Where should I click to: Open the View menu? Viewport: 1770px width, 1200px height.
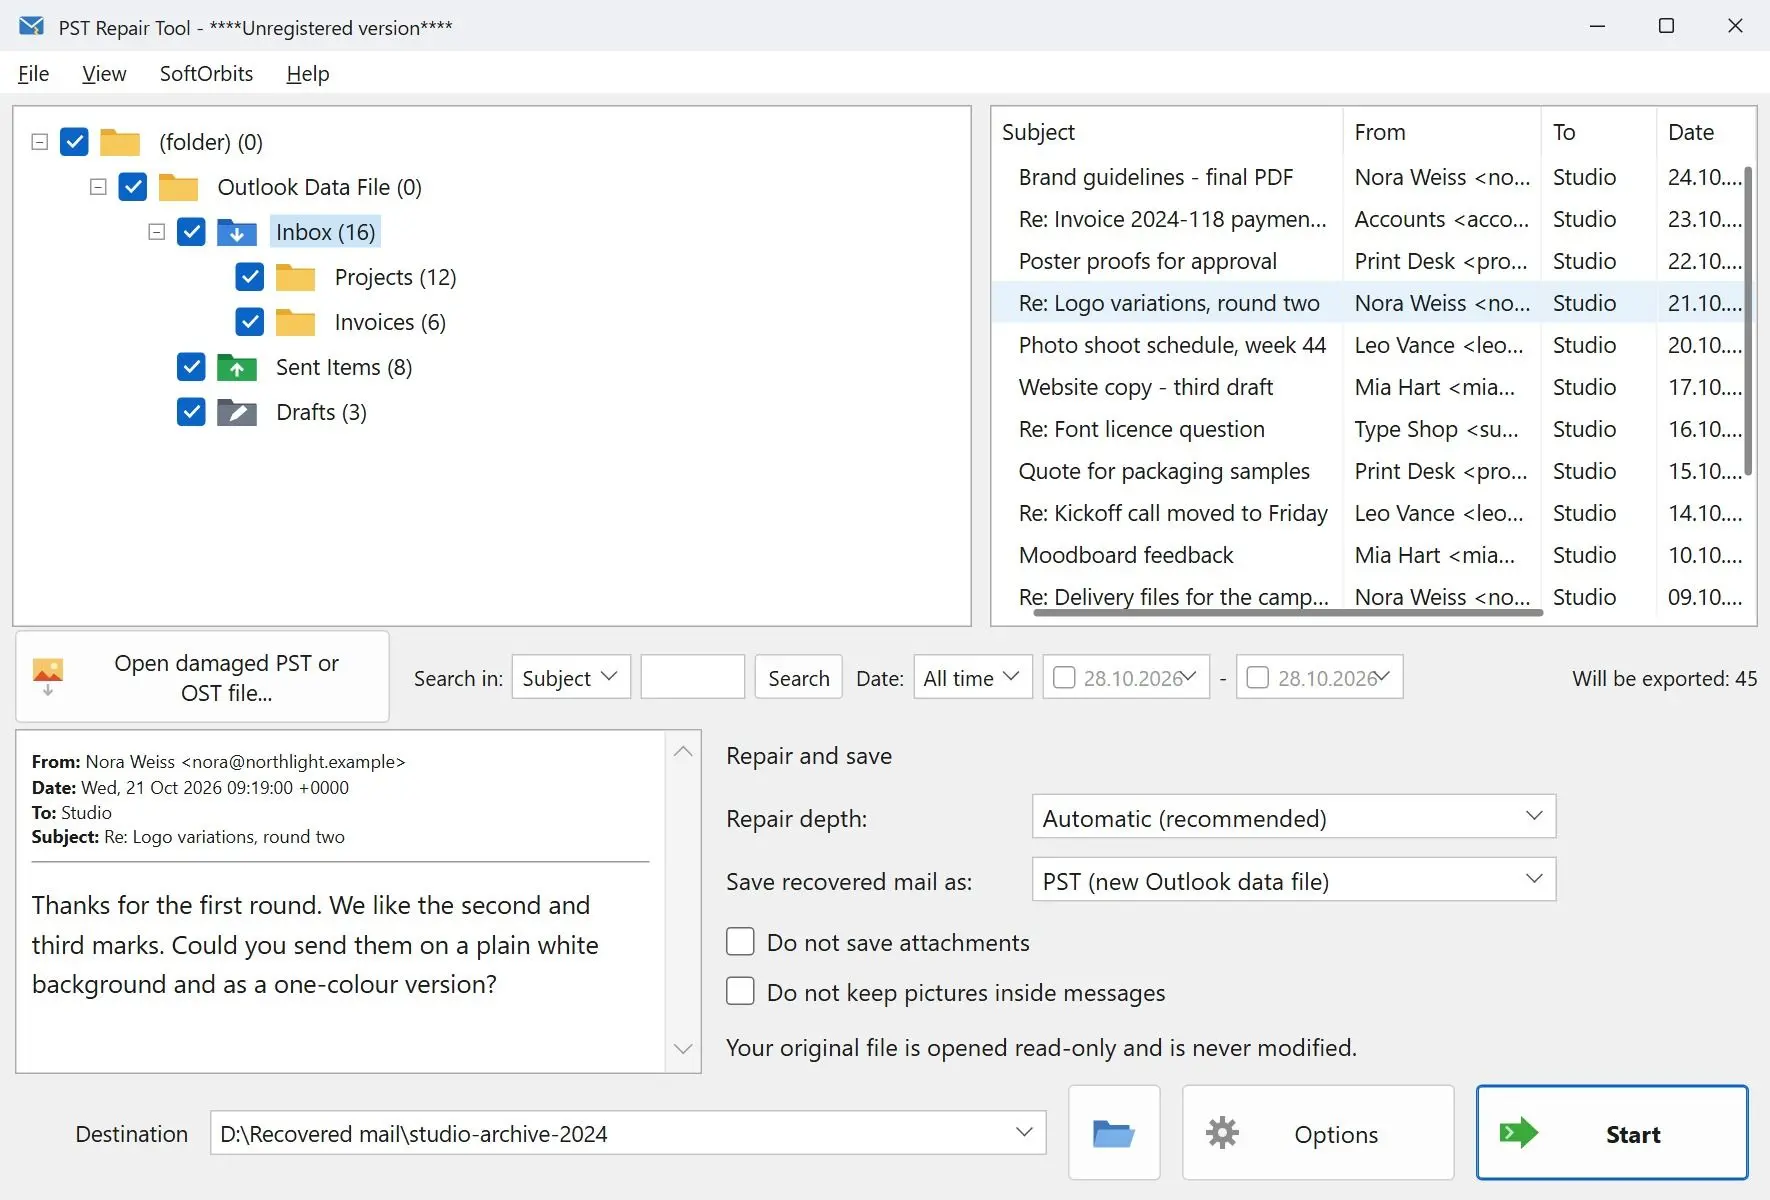104,74
